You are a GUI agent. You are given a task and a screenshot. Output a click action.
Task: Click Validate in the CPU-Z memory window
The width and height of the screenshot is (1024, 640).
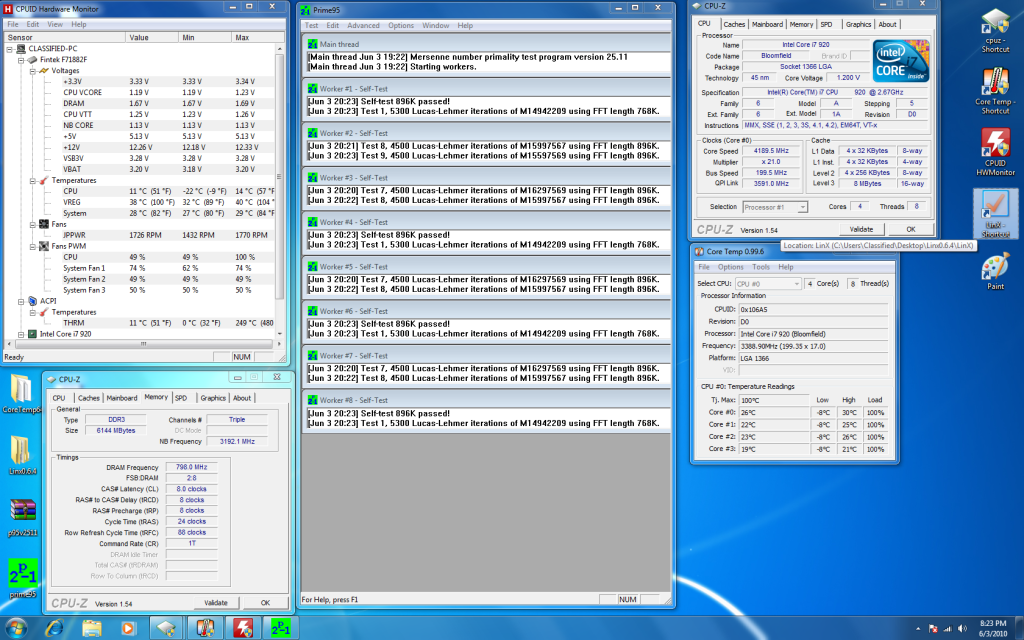point(215,603)
